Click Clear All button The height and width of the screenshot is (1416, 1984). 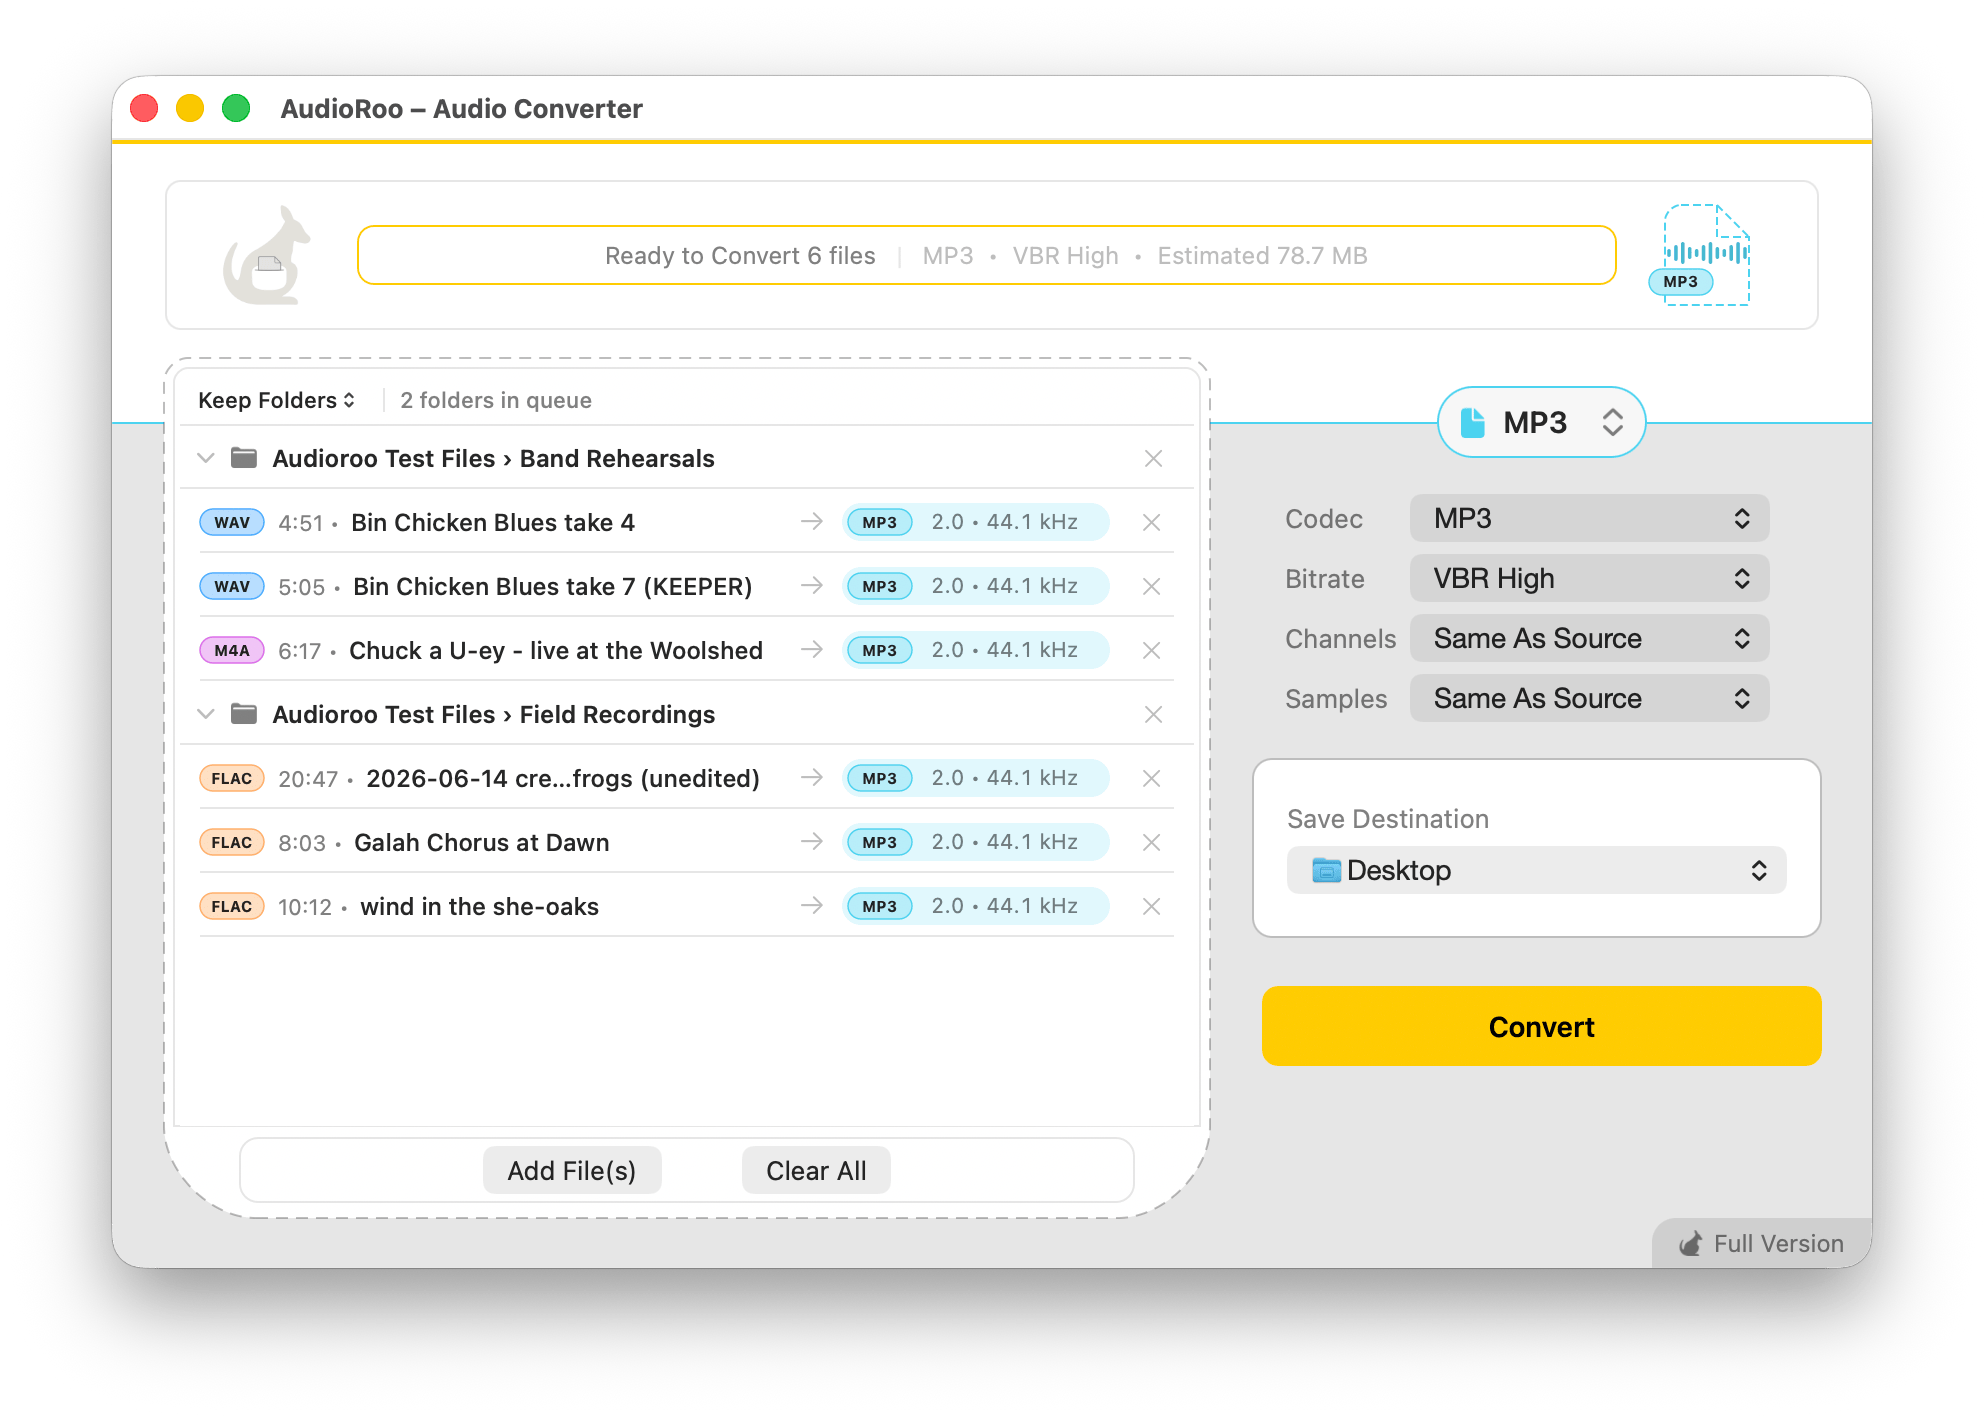click(816, 1170)
